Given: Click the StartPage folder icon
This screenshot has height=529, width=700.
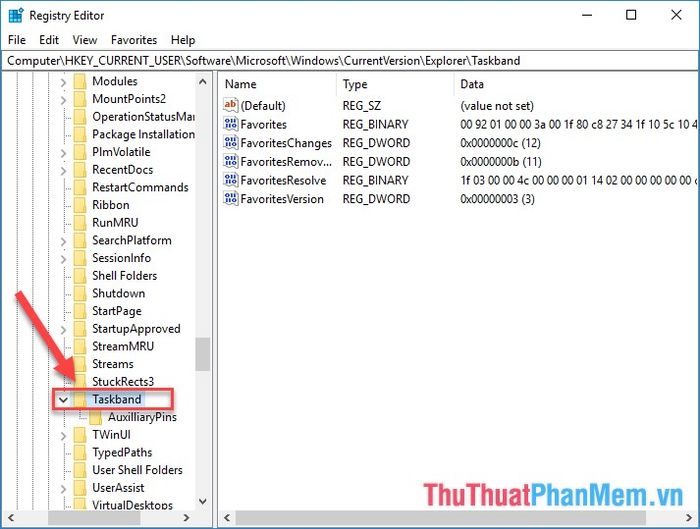Looking at the screenshot, I should pos(80,311).
